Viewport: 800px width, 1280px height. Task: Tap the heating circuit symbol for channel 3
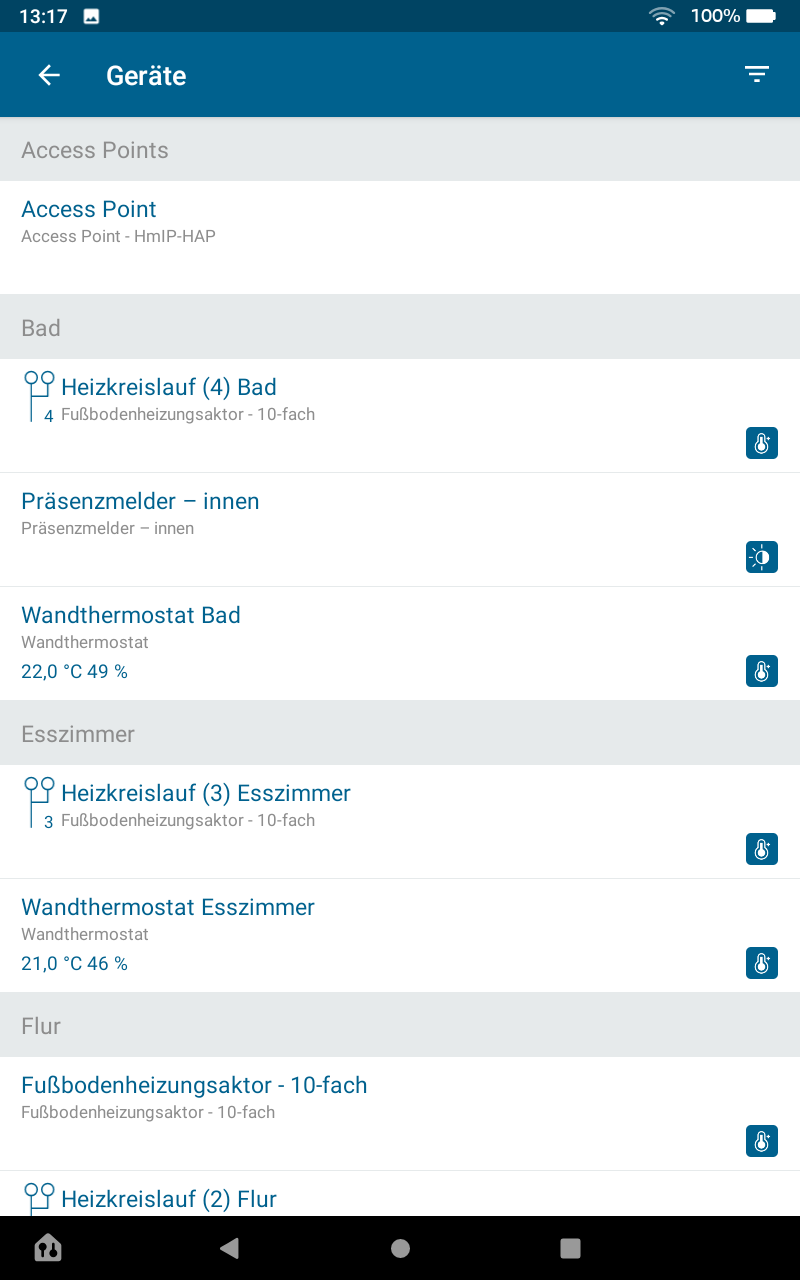[x=39, y=803]
